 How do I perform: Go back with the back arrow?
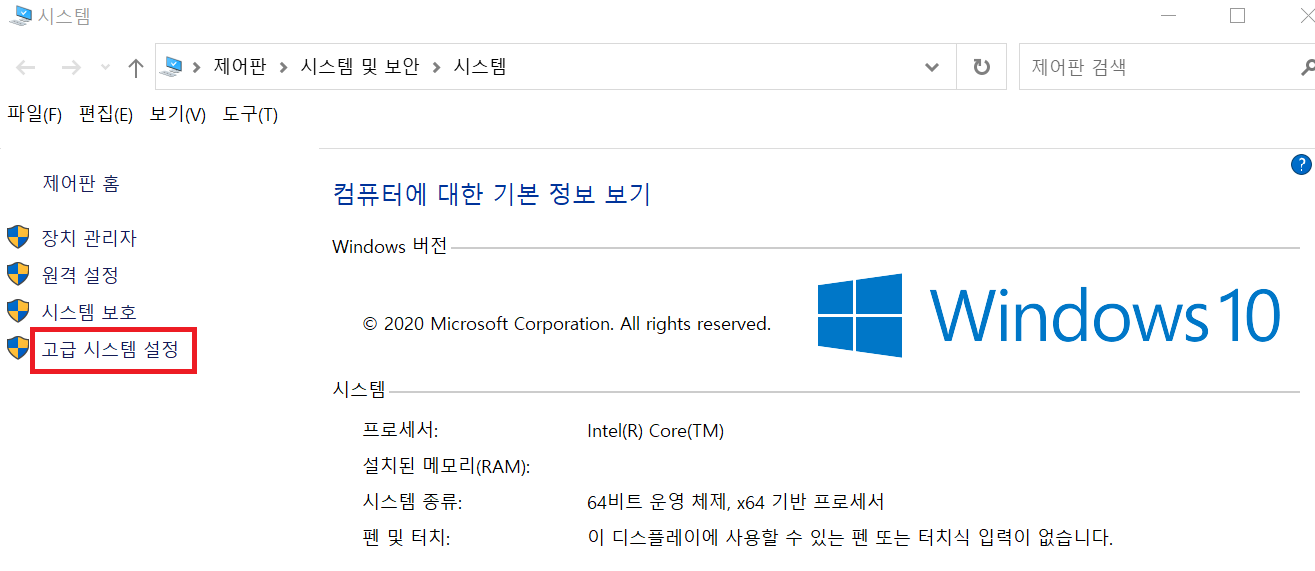click(x=26, y=68)
